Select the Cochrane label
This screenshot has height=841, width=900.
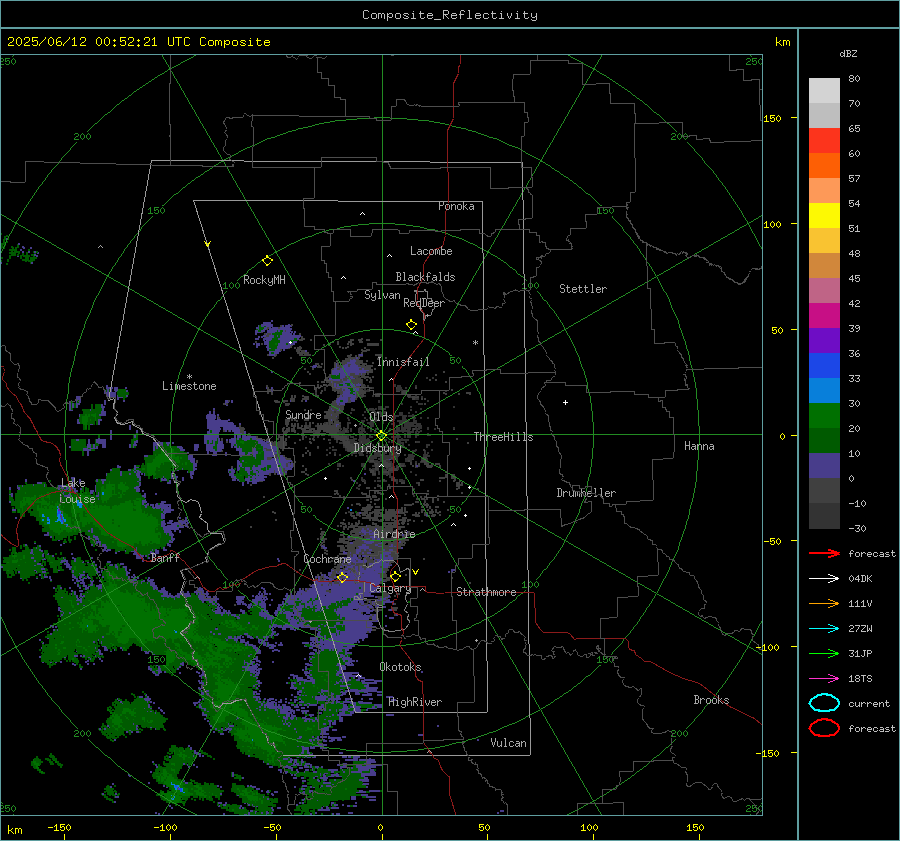tap(327, 559)
